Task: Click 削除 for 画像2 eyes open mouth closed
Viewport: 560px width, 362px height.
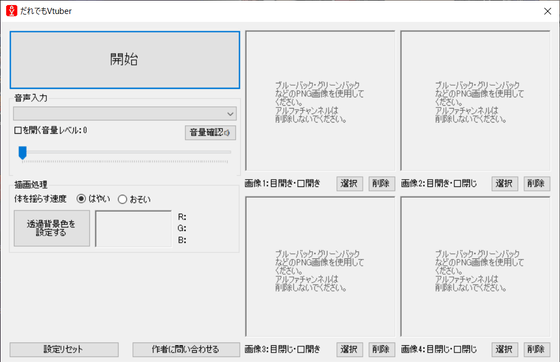Action: click(536, 183)
